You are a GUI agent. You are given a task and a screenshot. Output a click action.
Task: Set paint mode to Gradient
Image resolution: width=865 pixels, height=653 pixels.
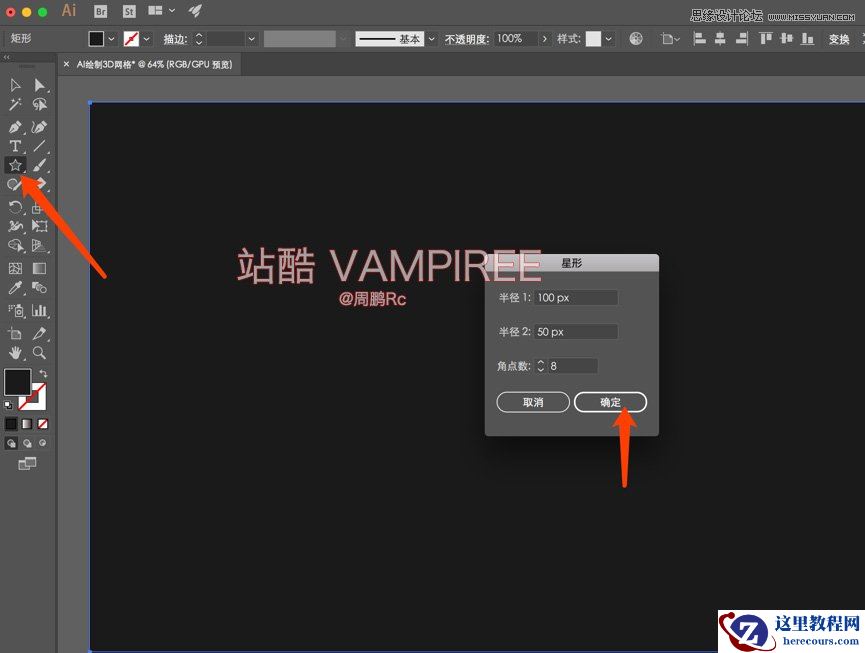27,424
